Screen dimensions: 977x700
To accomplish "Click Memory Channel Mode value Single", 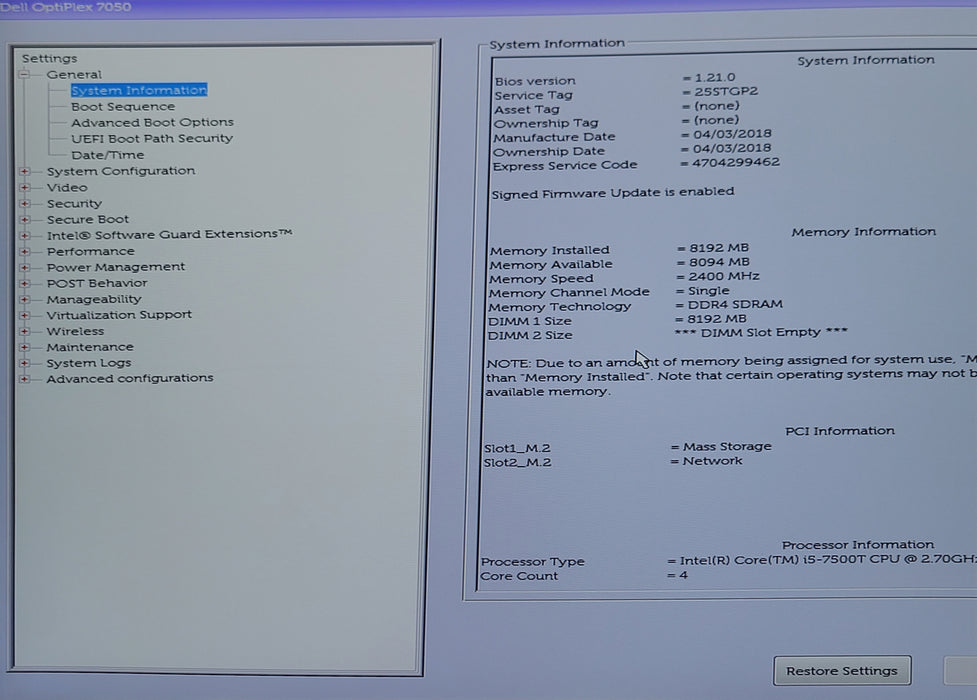I will pyautogui.click(x=708, y=291).
